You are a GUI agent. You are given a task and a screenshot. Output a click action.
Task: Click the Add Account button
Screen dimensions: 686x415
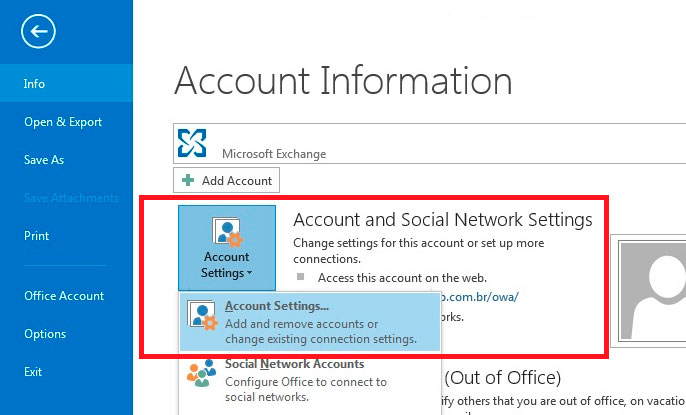point(226,180)
